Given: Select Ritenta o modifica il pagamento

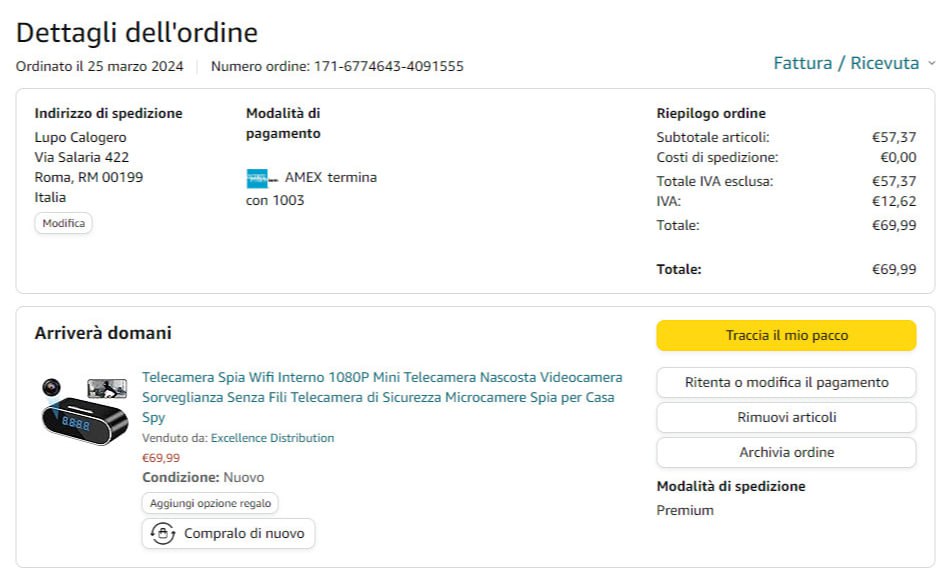Looking at the screenshot, I should (786, 382).
